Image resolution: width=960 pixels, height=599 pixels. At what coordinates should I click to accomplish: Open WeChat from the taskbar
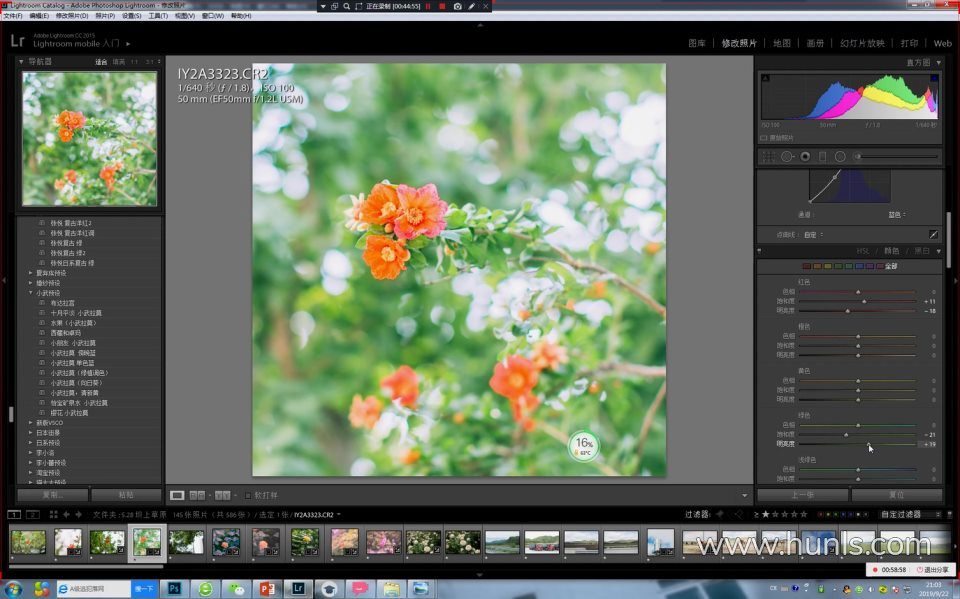[x=236, y=589]
